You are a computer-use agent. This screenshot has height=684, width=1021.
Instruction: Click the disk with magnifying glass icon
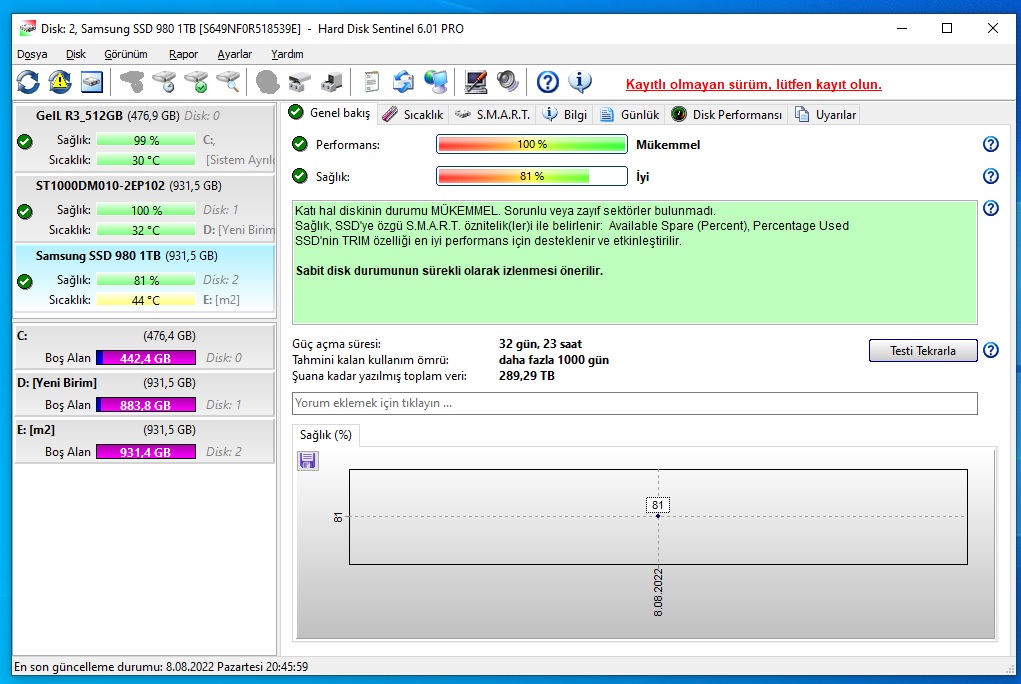[229, 82]
